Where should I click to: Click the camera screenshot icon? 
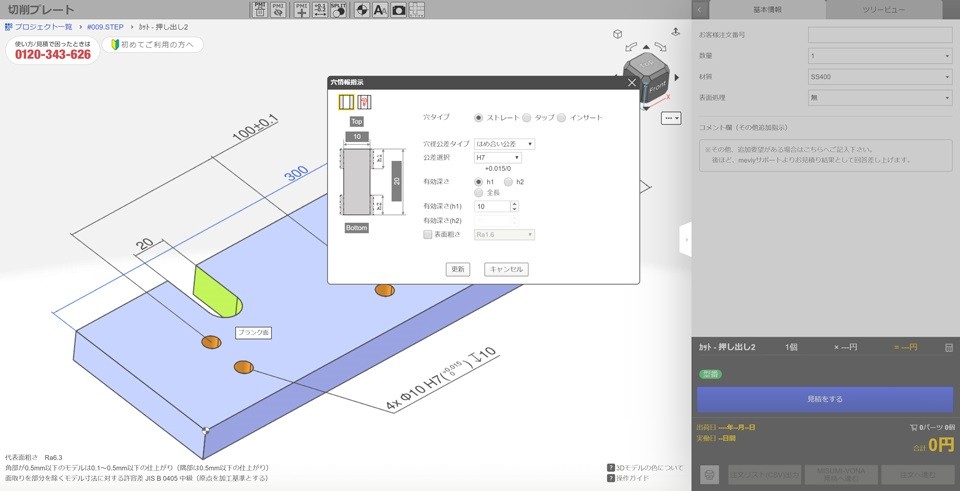(398, 10)
